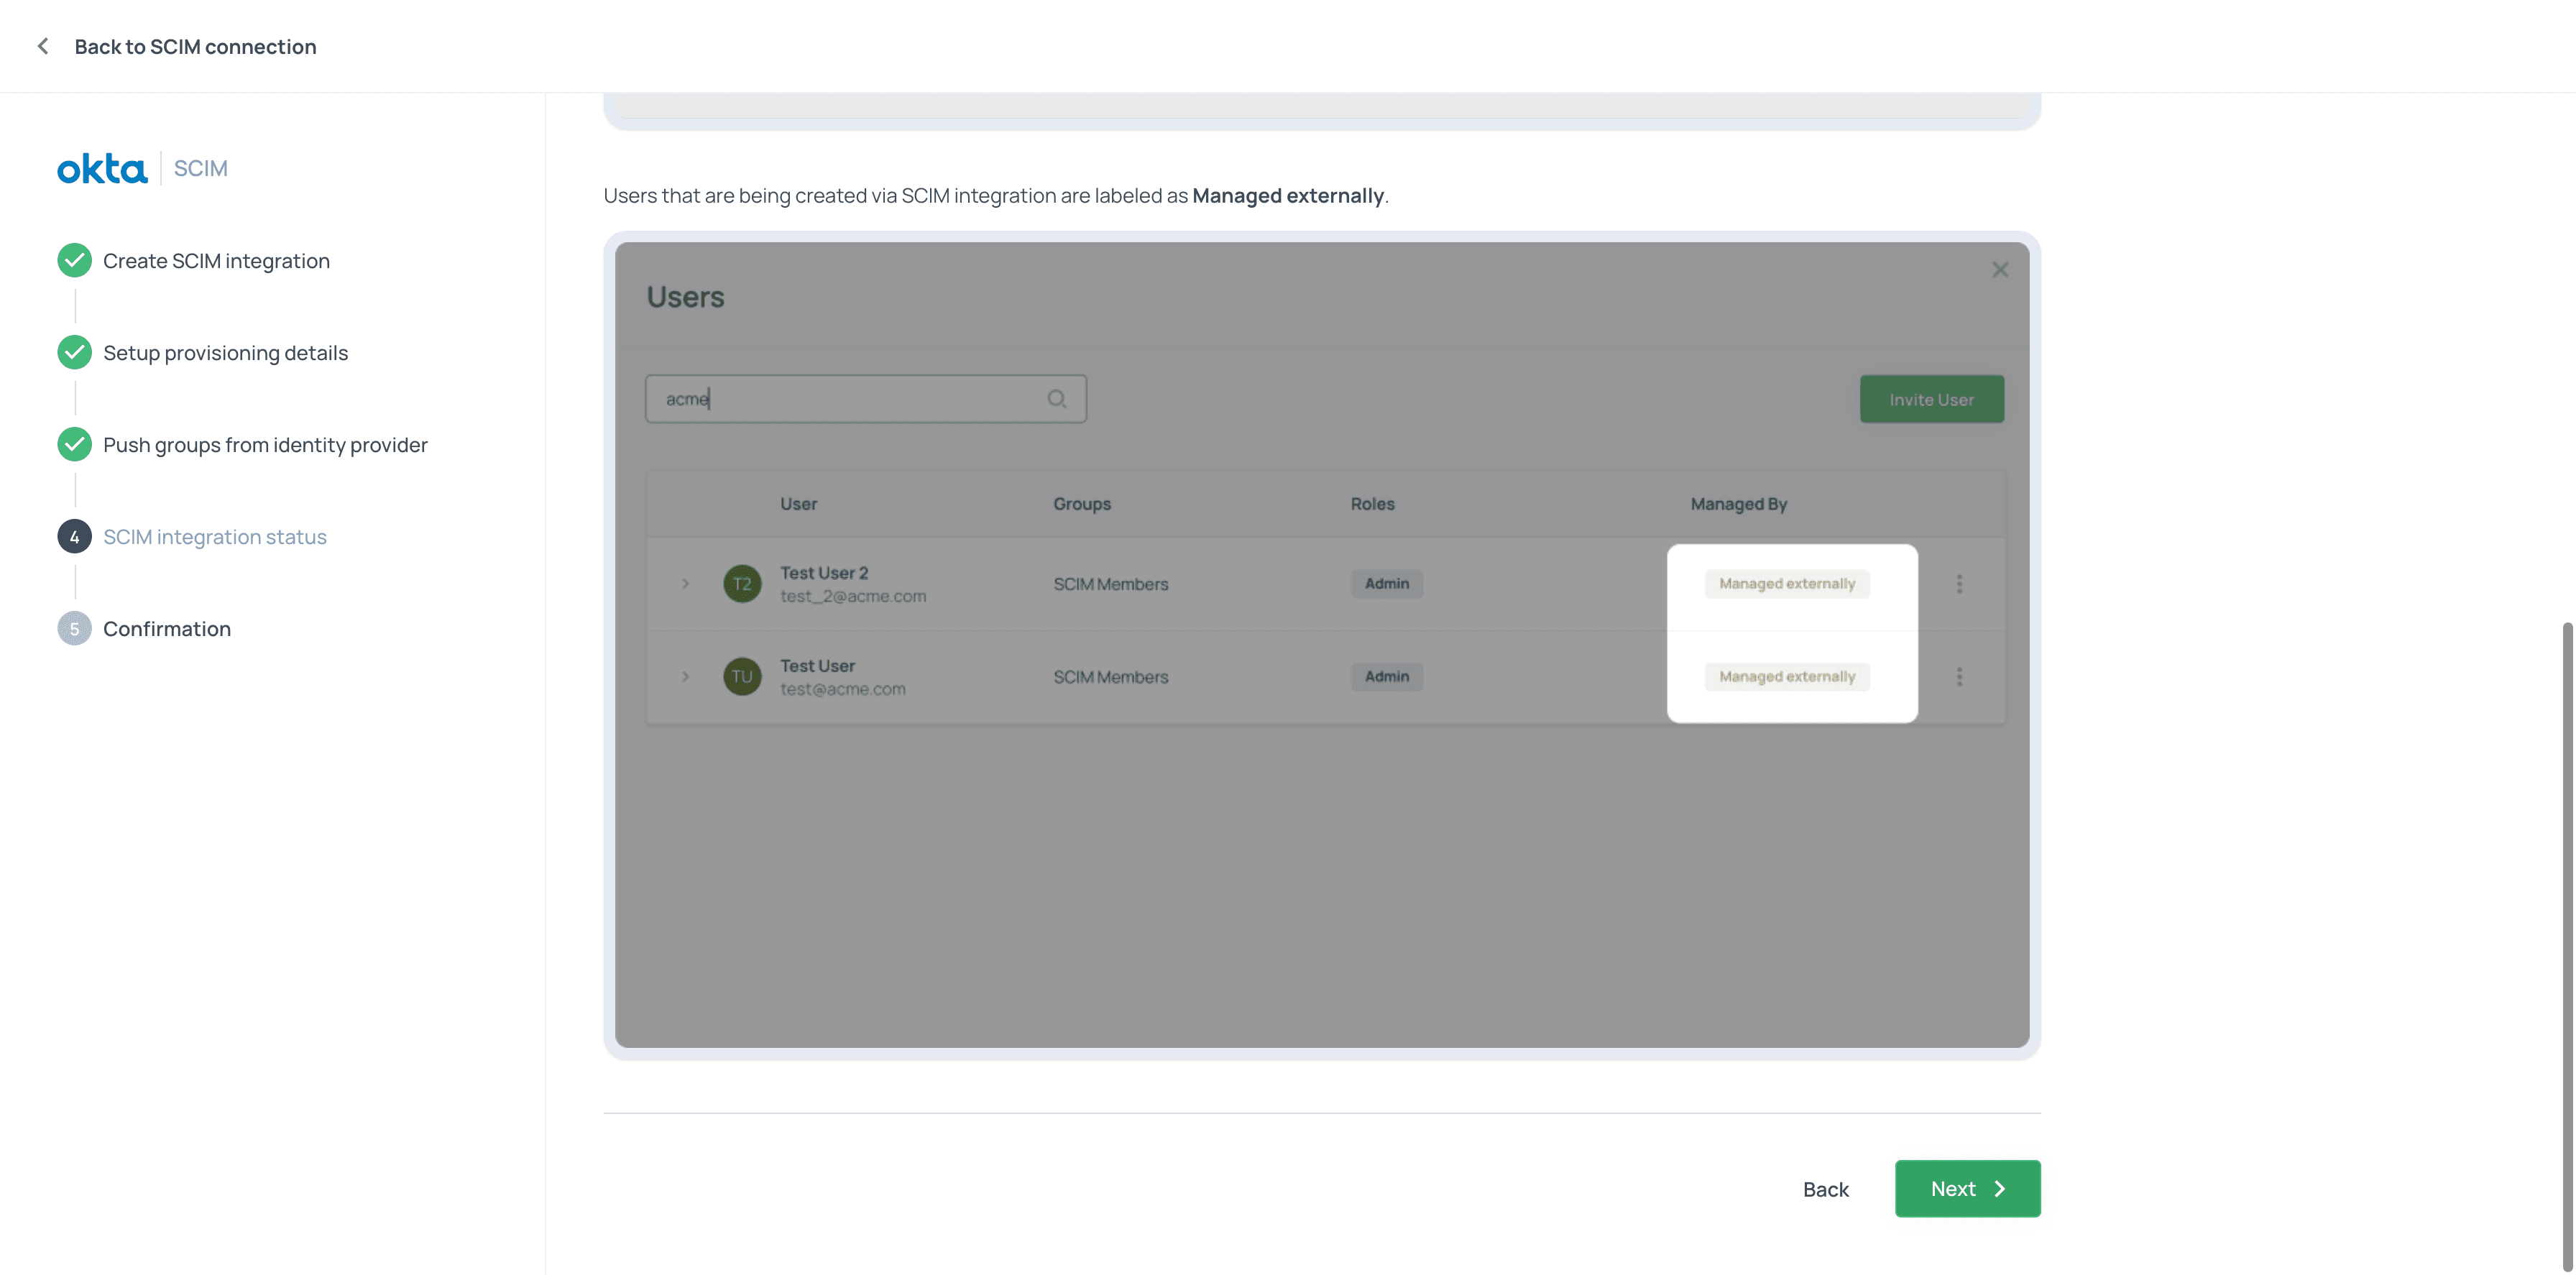The image size is (2576, 1275).
Task: Click Managed externally badge for Test User 2
Action: coord(1787,583)
